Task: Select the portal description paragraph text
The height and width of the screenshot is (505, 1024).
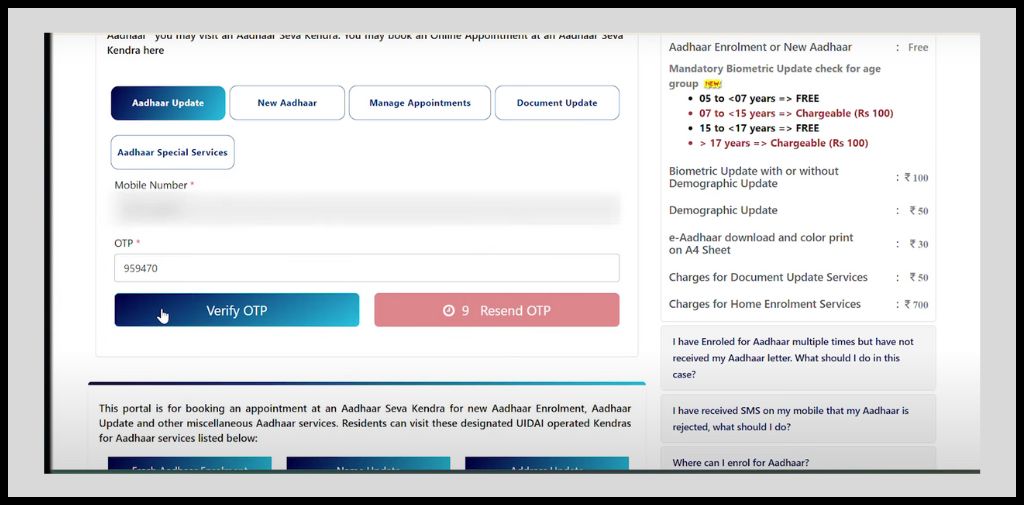Action: click(x=365, y=423)
